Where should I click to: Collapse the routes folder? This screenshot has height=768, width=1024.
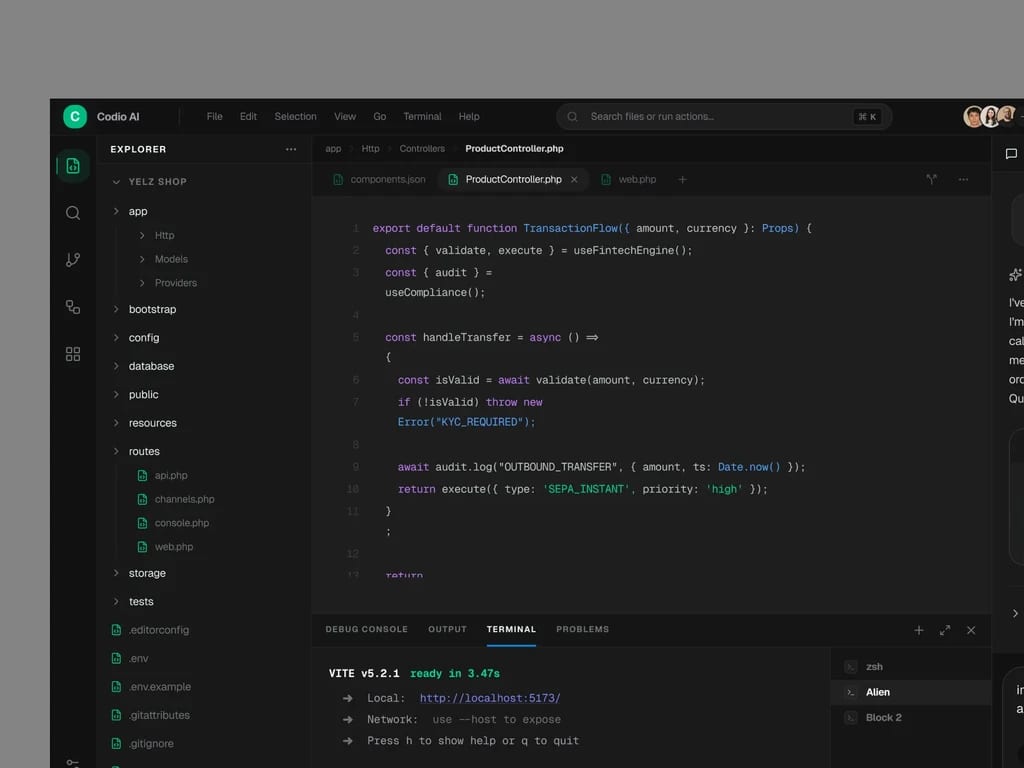coord(116,451)
